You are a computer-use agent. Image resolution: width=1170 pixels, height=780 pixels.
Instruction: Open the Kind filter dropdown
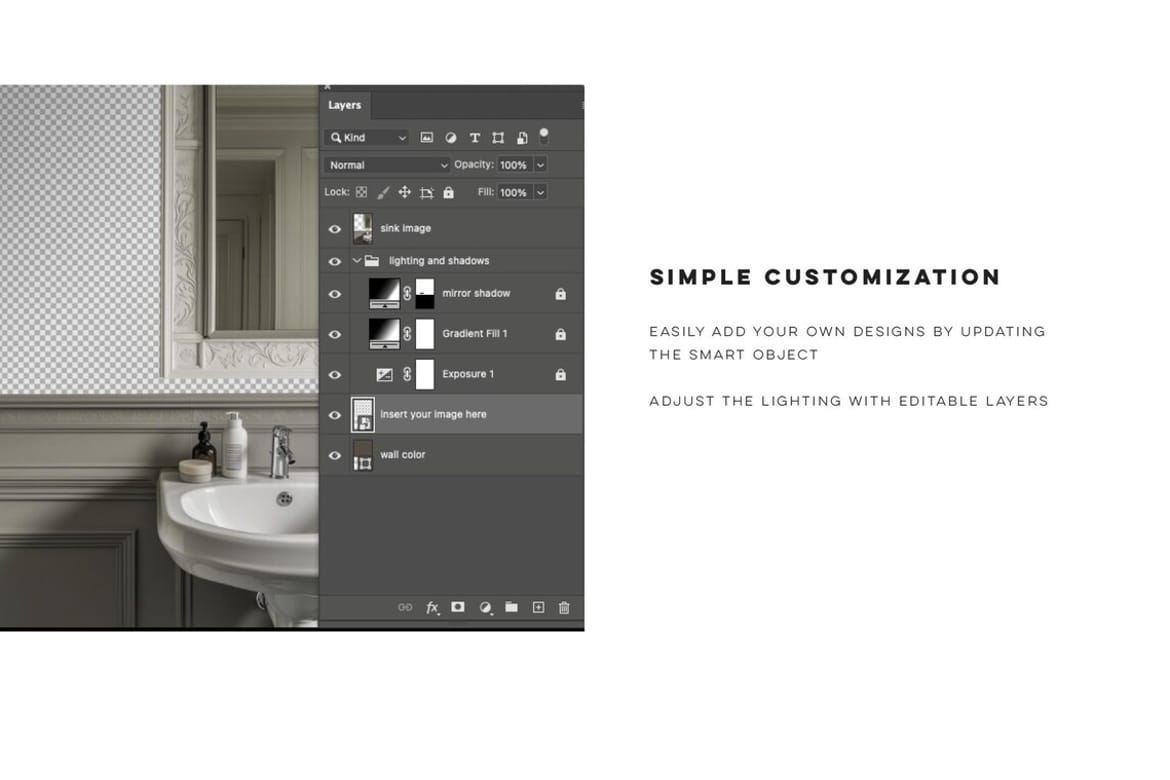tap(367, 137)
